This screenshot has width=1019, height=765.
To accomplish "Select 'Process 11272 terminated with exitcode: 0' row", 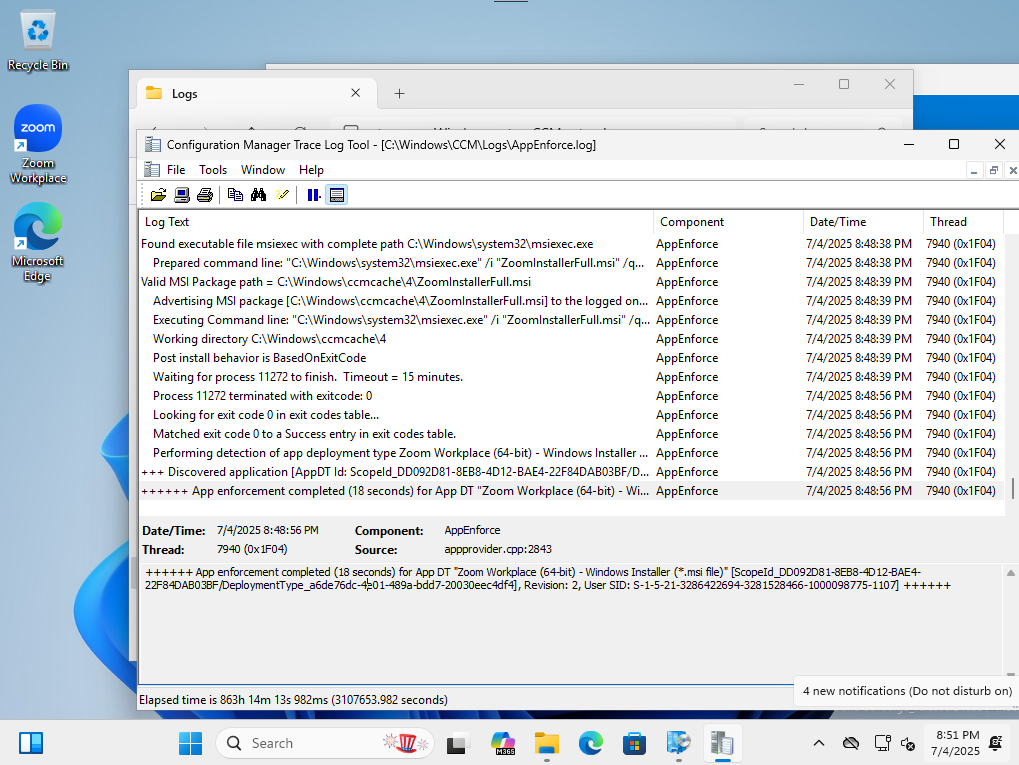I will tap(572, 396).
